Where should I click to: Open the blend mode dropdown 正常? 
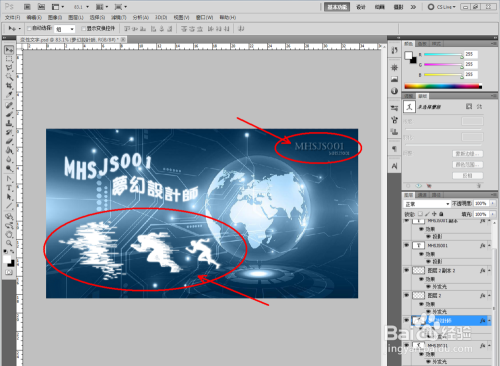[x=427, y=204]
